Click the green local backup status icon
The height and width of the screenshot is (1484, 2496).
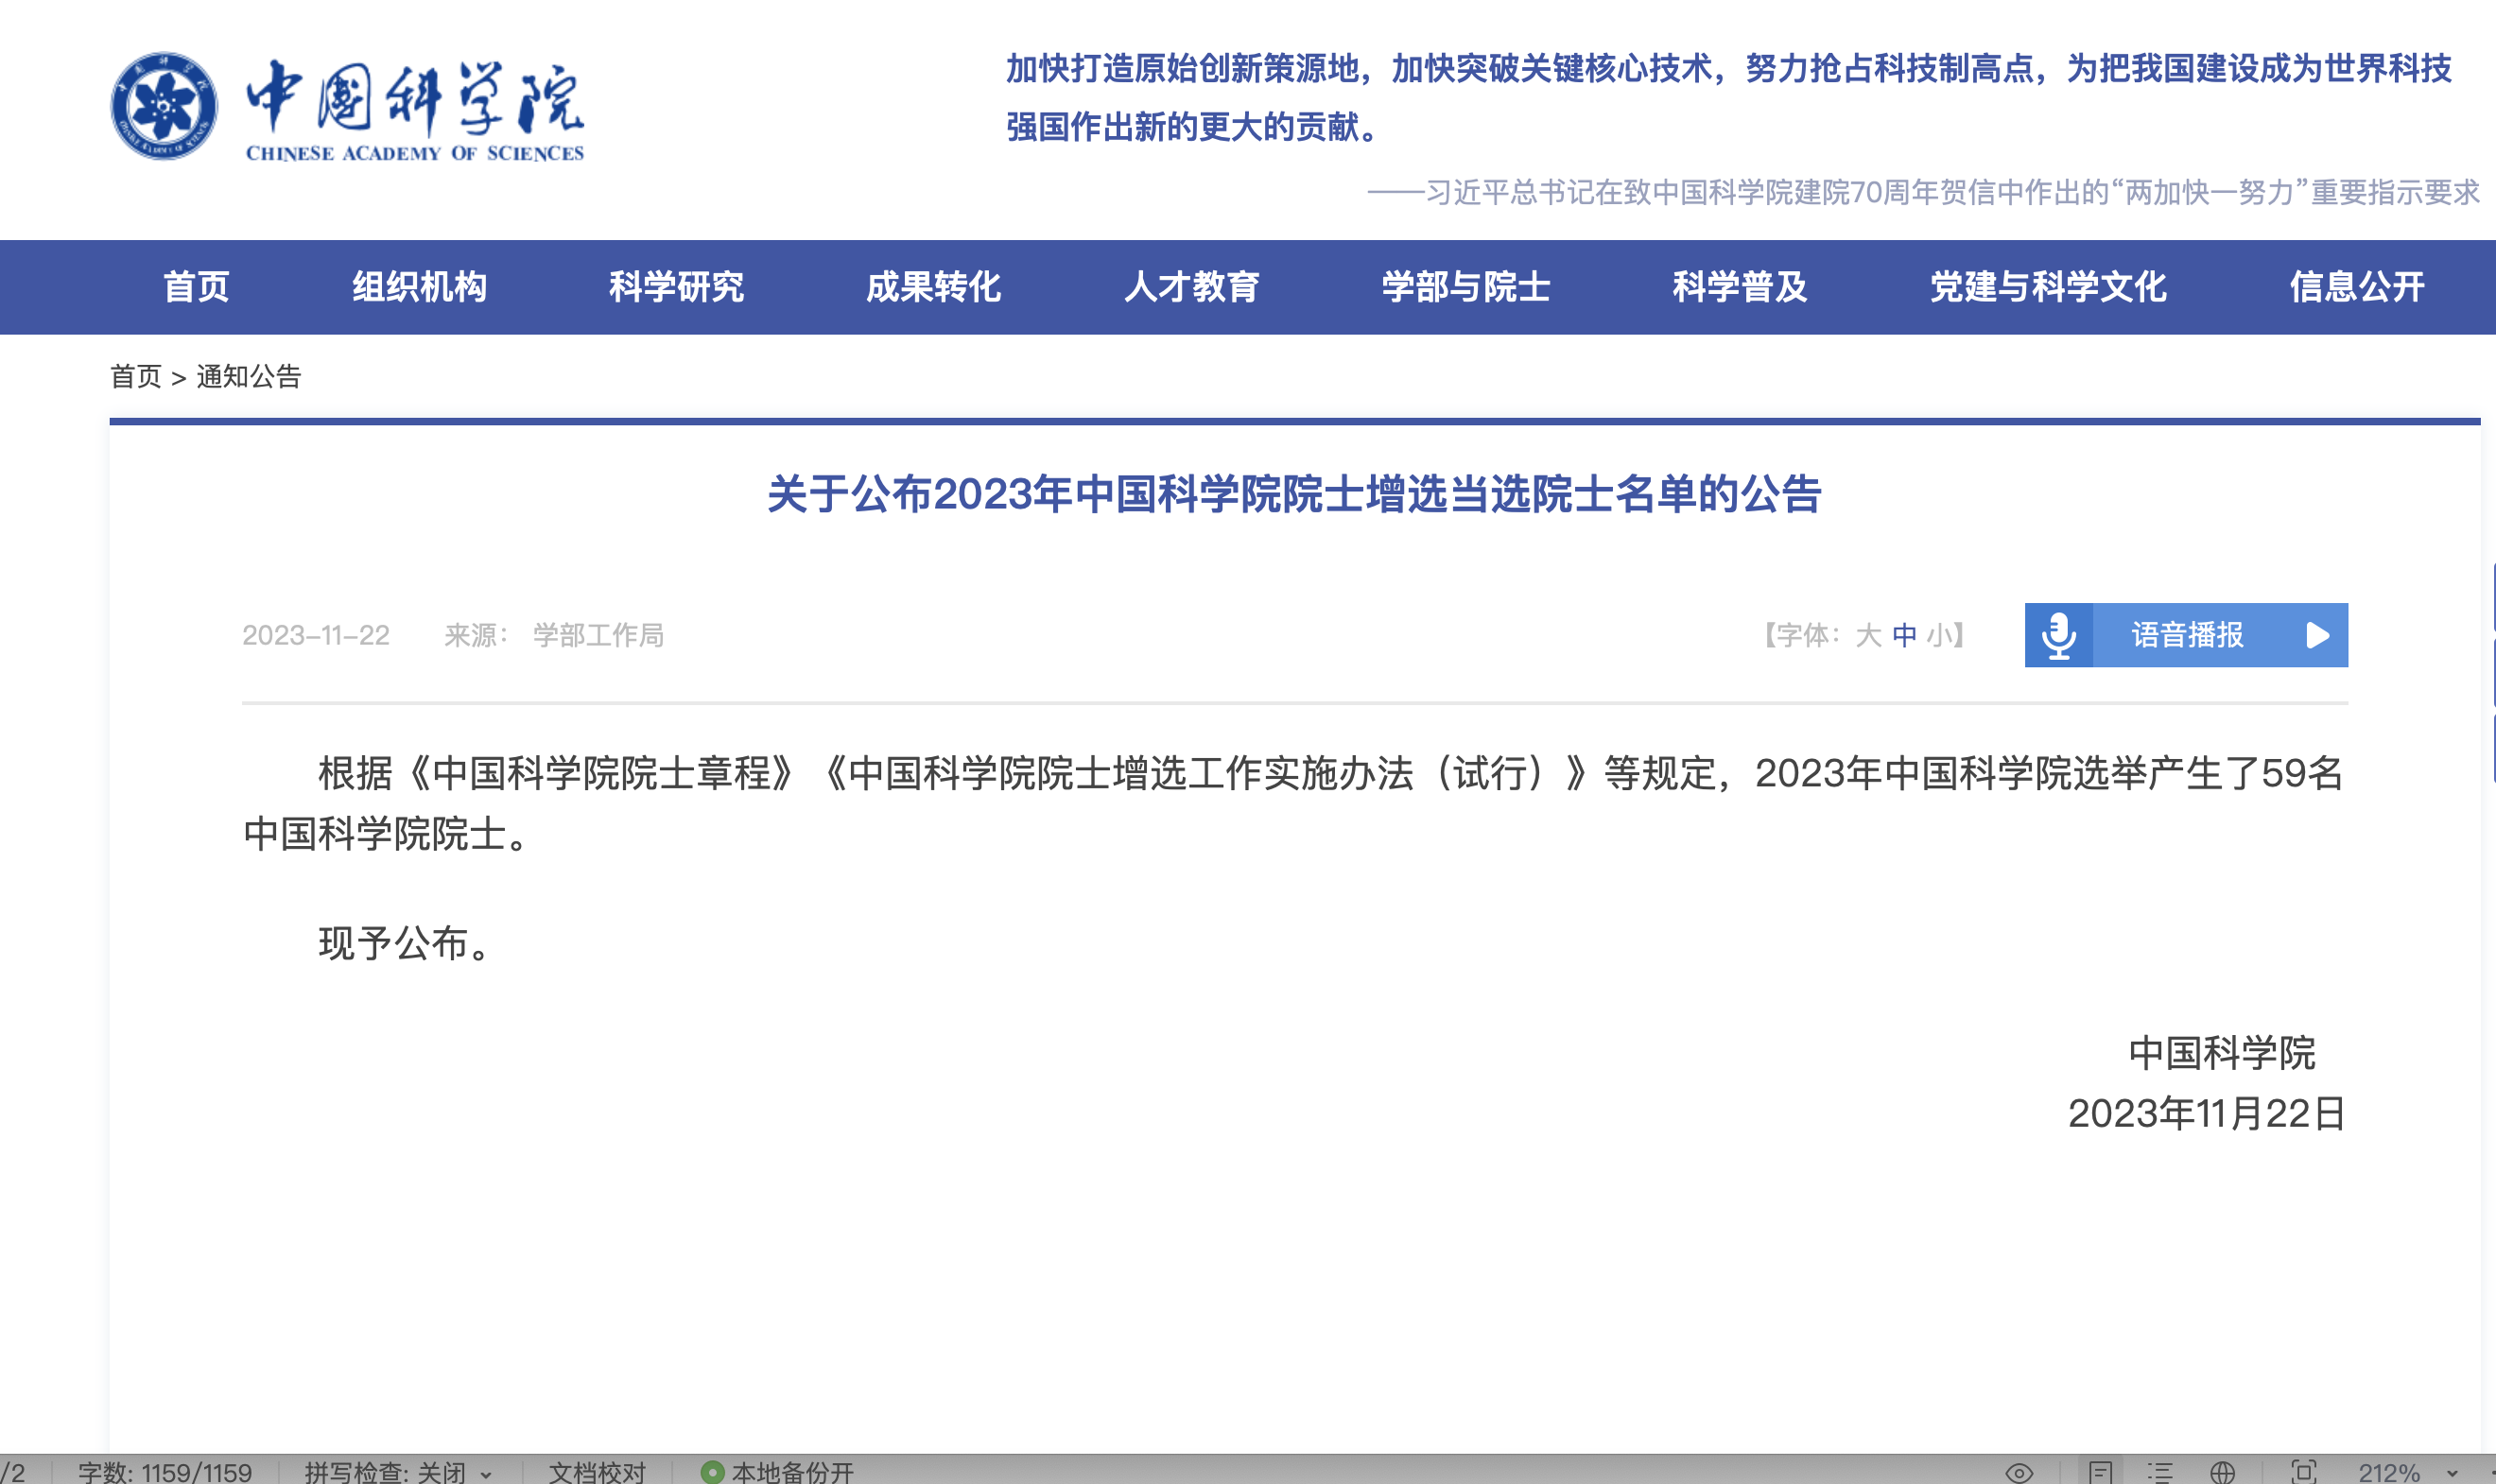[712, 1472]
